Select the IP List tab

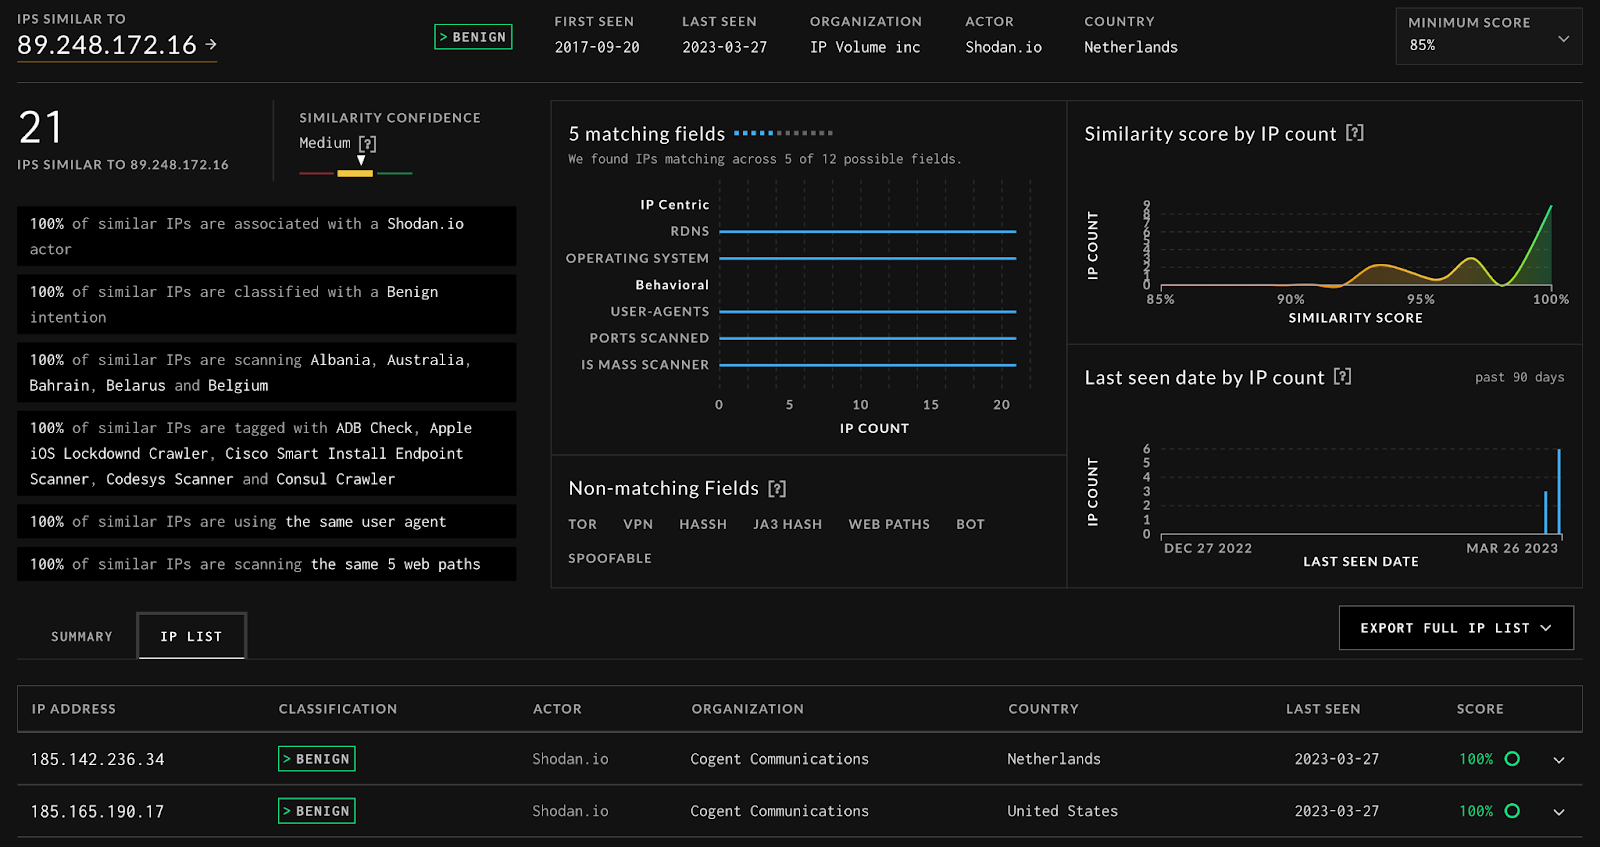(191, 637)
